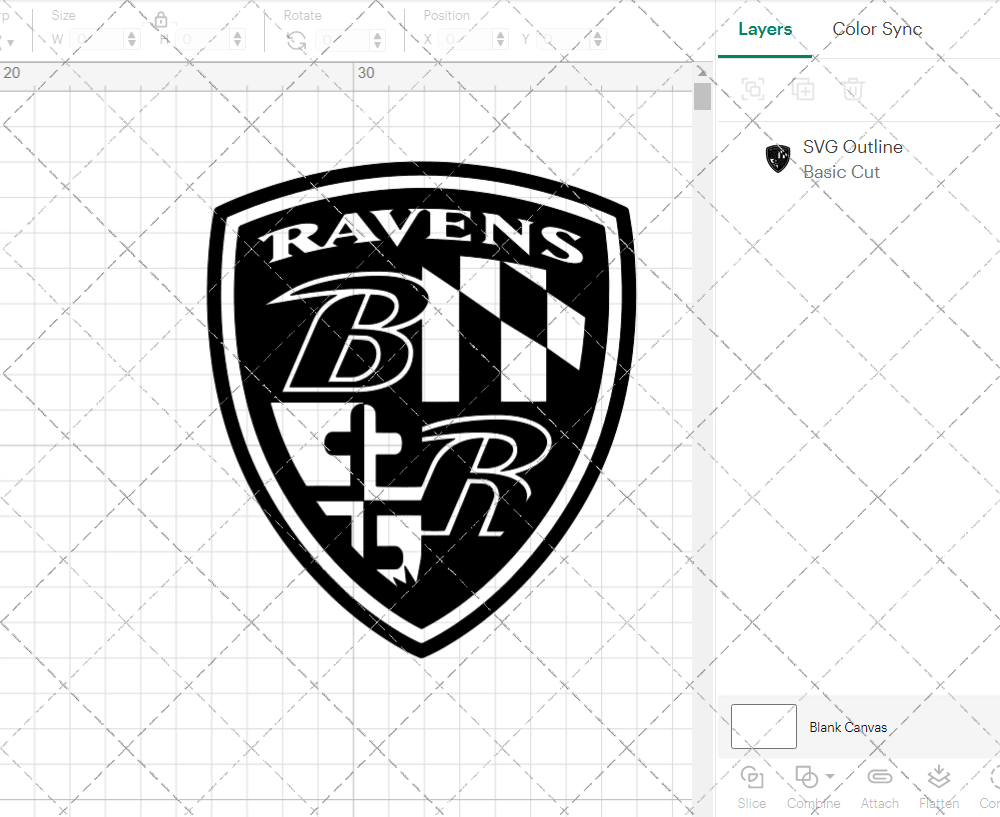The height and width of the screenshot is (817, 1000).
Task: Toggle the size aspect ratio lock
Action: [x=161, y=21]
